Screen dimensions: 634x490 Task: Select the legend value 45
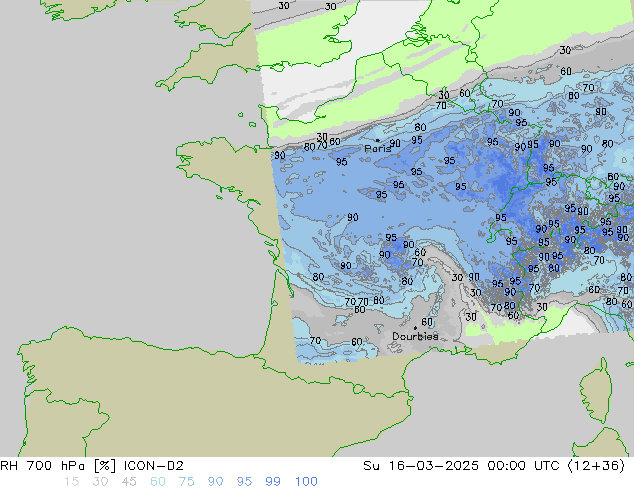tap(129, 482)
